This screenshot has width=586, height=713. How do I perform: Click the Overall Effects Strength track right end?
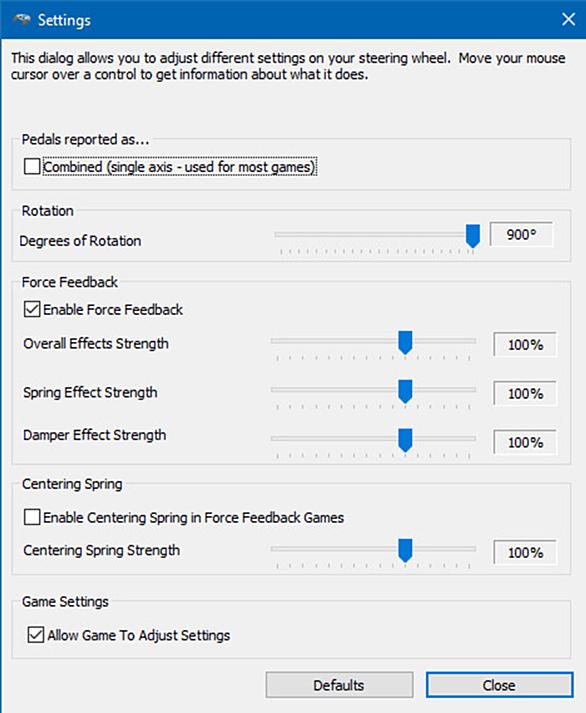[x=472, y=341]
